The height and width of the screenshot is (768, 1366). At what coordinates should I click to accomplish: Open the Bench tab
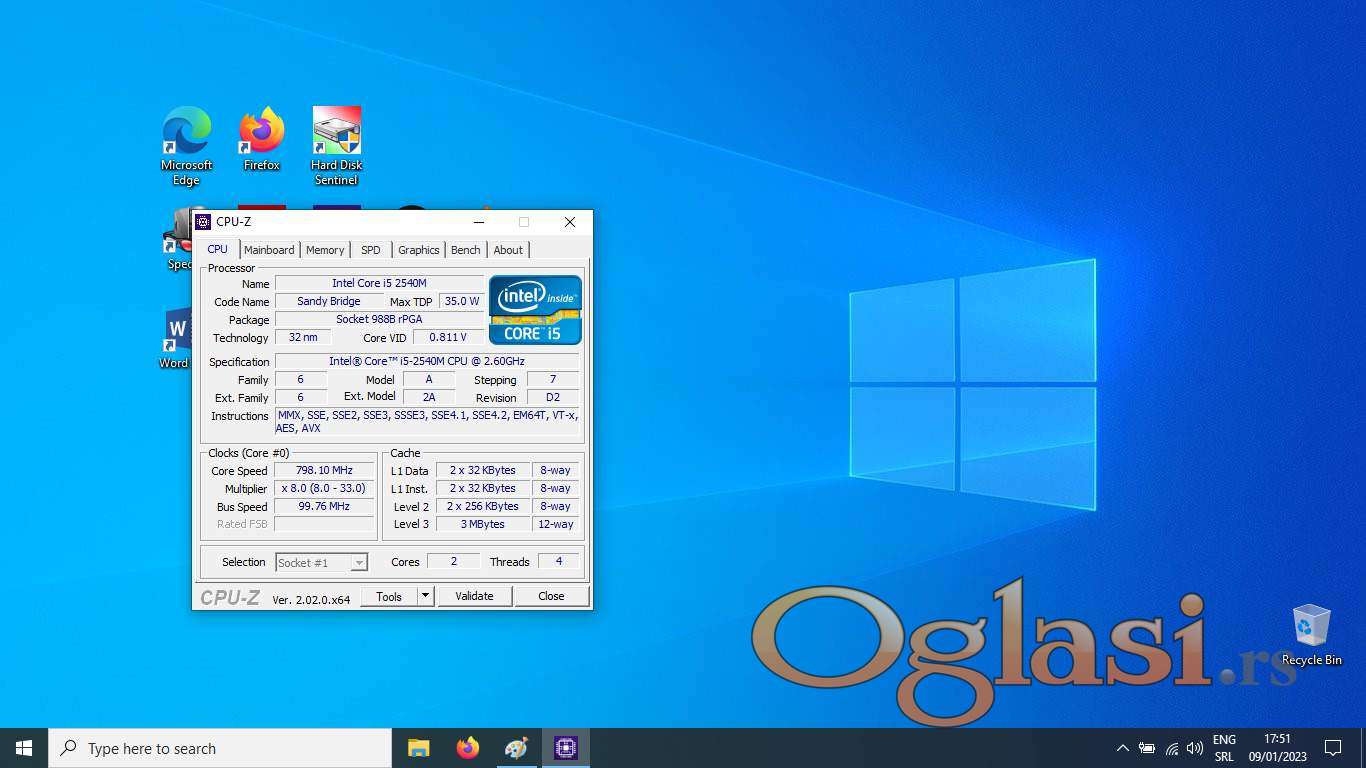465,250
